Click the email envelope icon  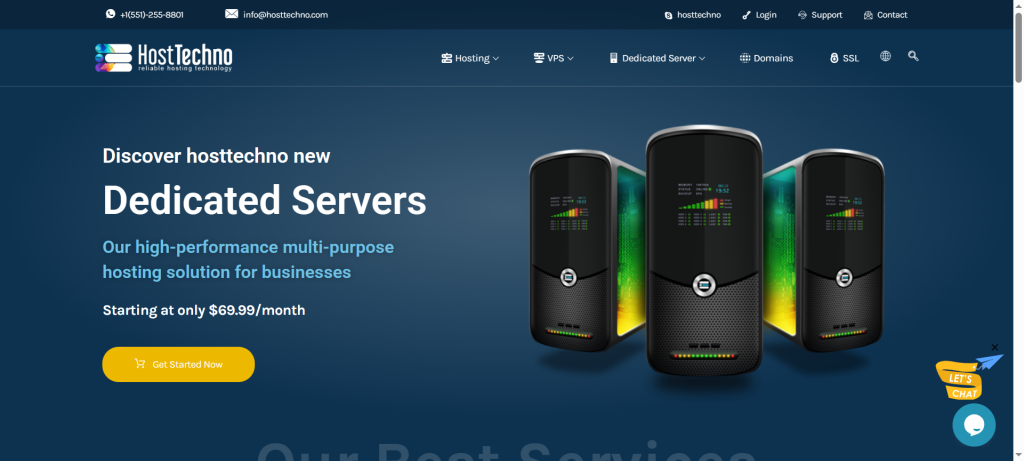pyautogui.click(x=231, y=14)
